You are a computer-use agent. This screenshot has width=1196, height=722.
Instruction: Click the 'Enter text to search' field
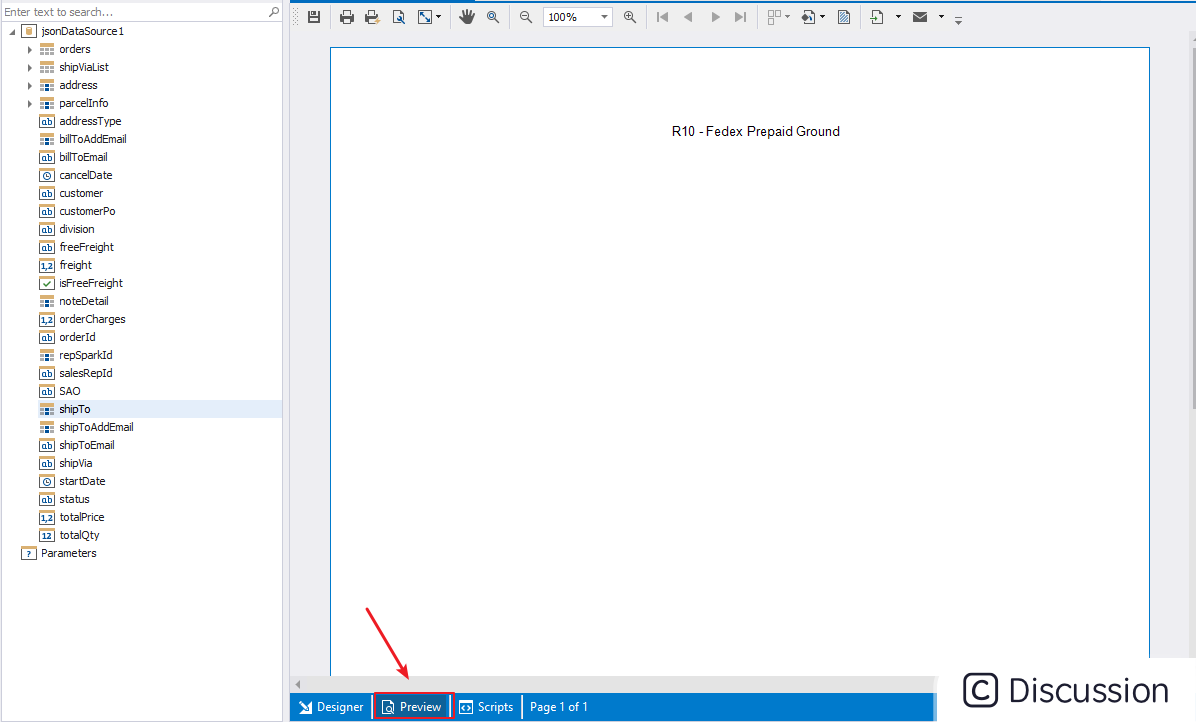click(134, 11)
